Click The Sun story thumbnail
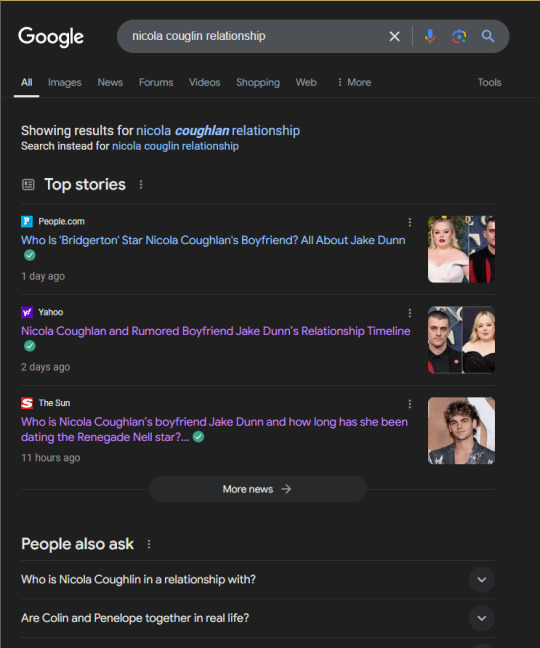 click(x=461, y=431)
